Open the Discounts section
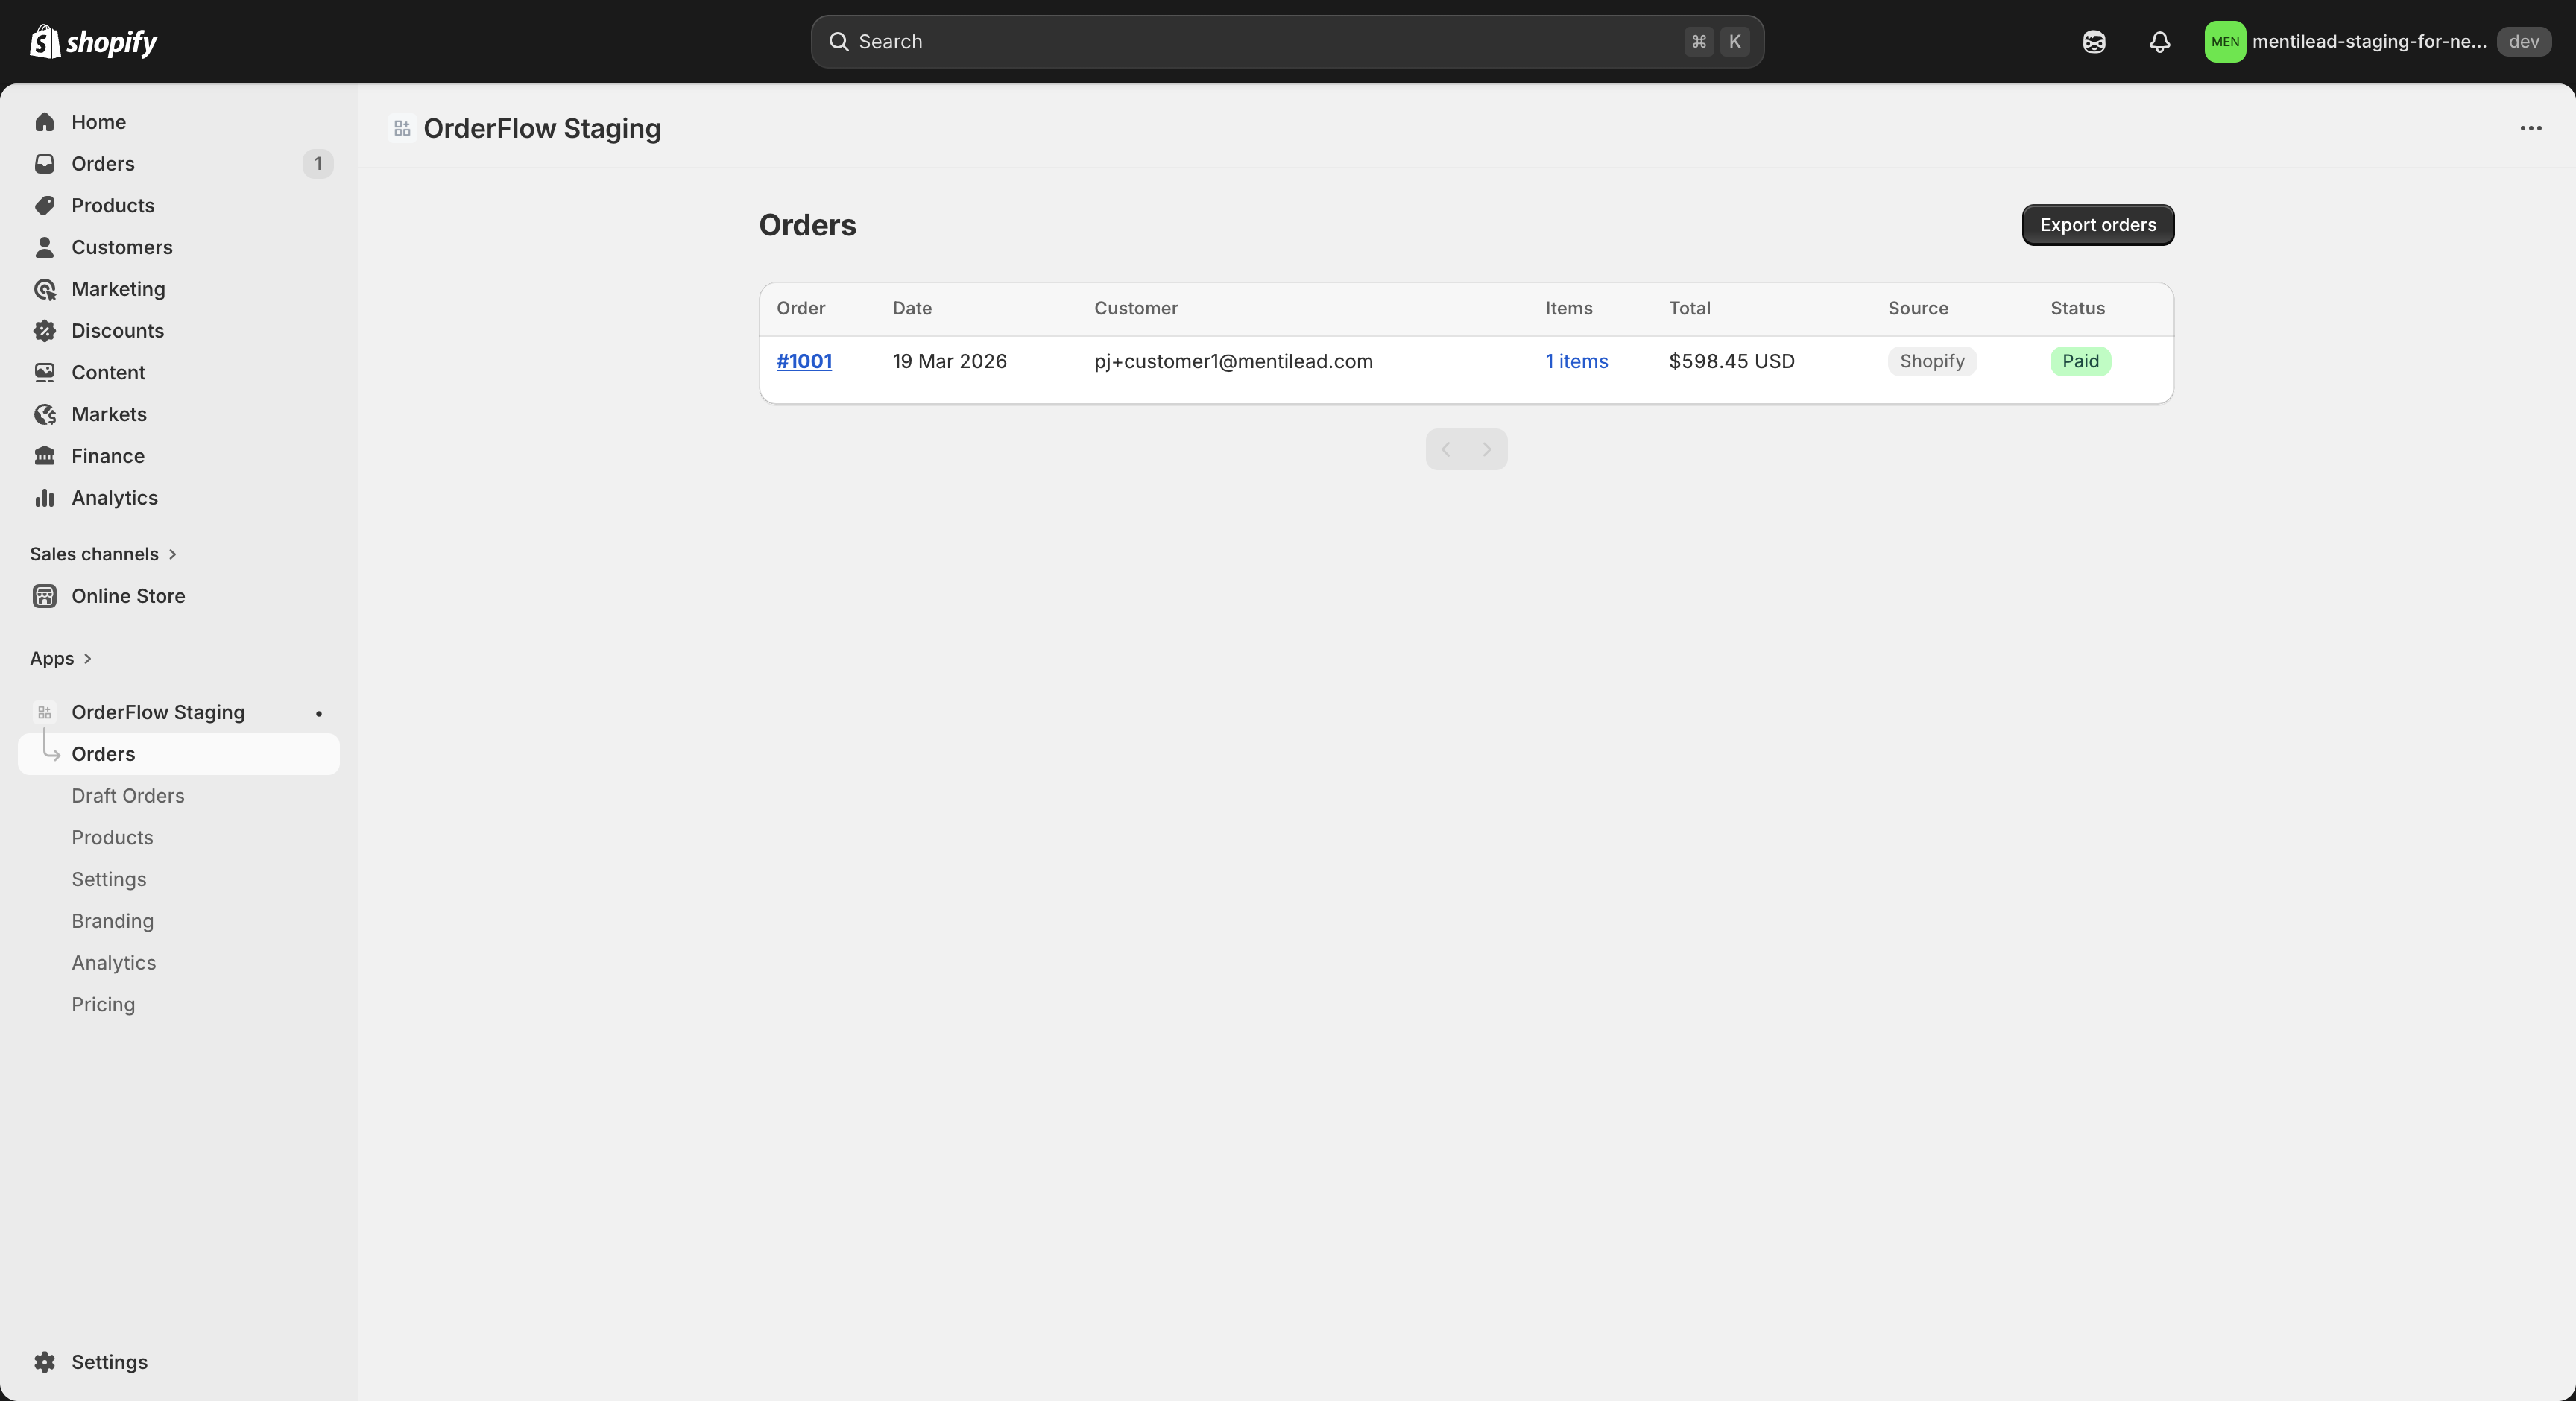 point(117,330)
